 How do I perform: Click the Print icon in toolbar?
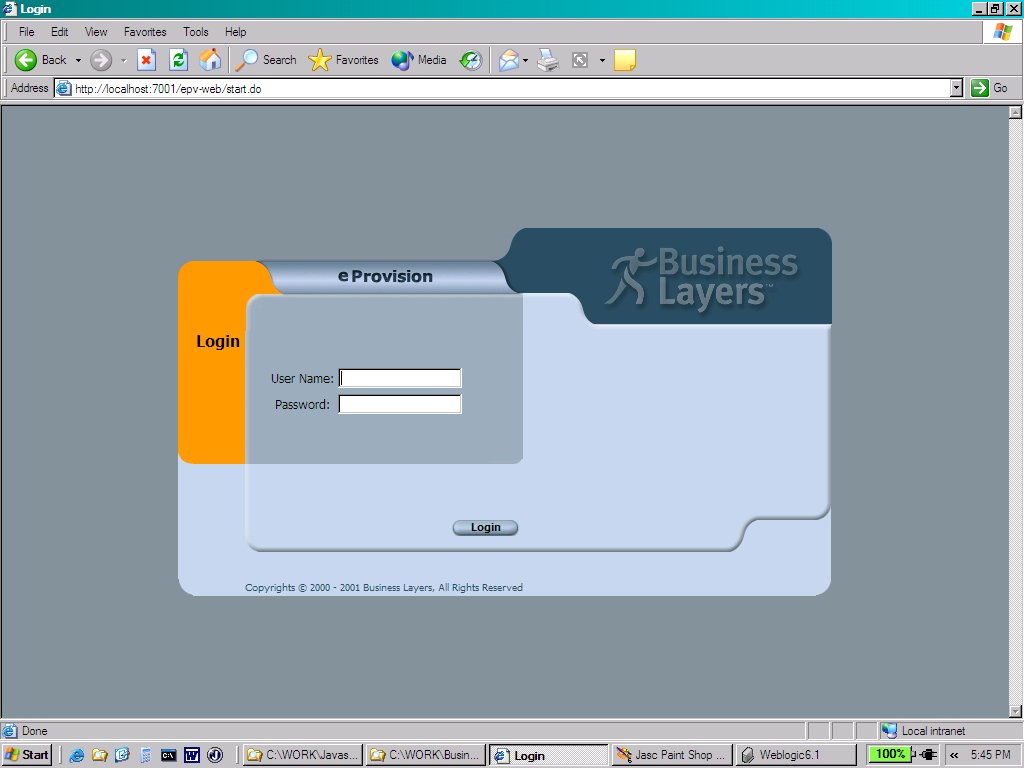pos(547,60)
